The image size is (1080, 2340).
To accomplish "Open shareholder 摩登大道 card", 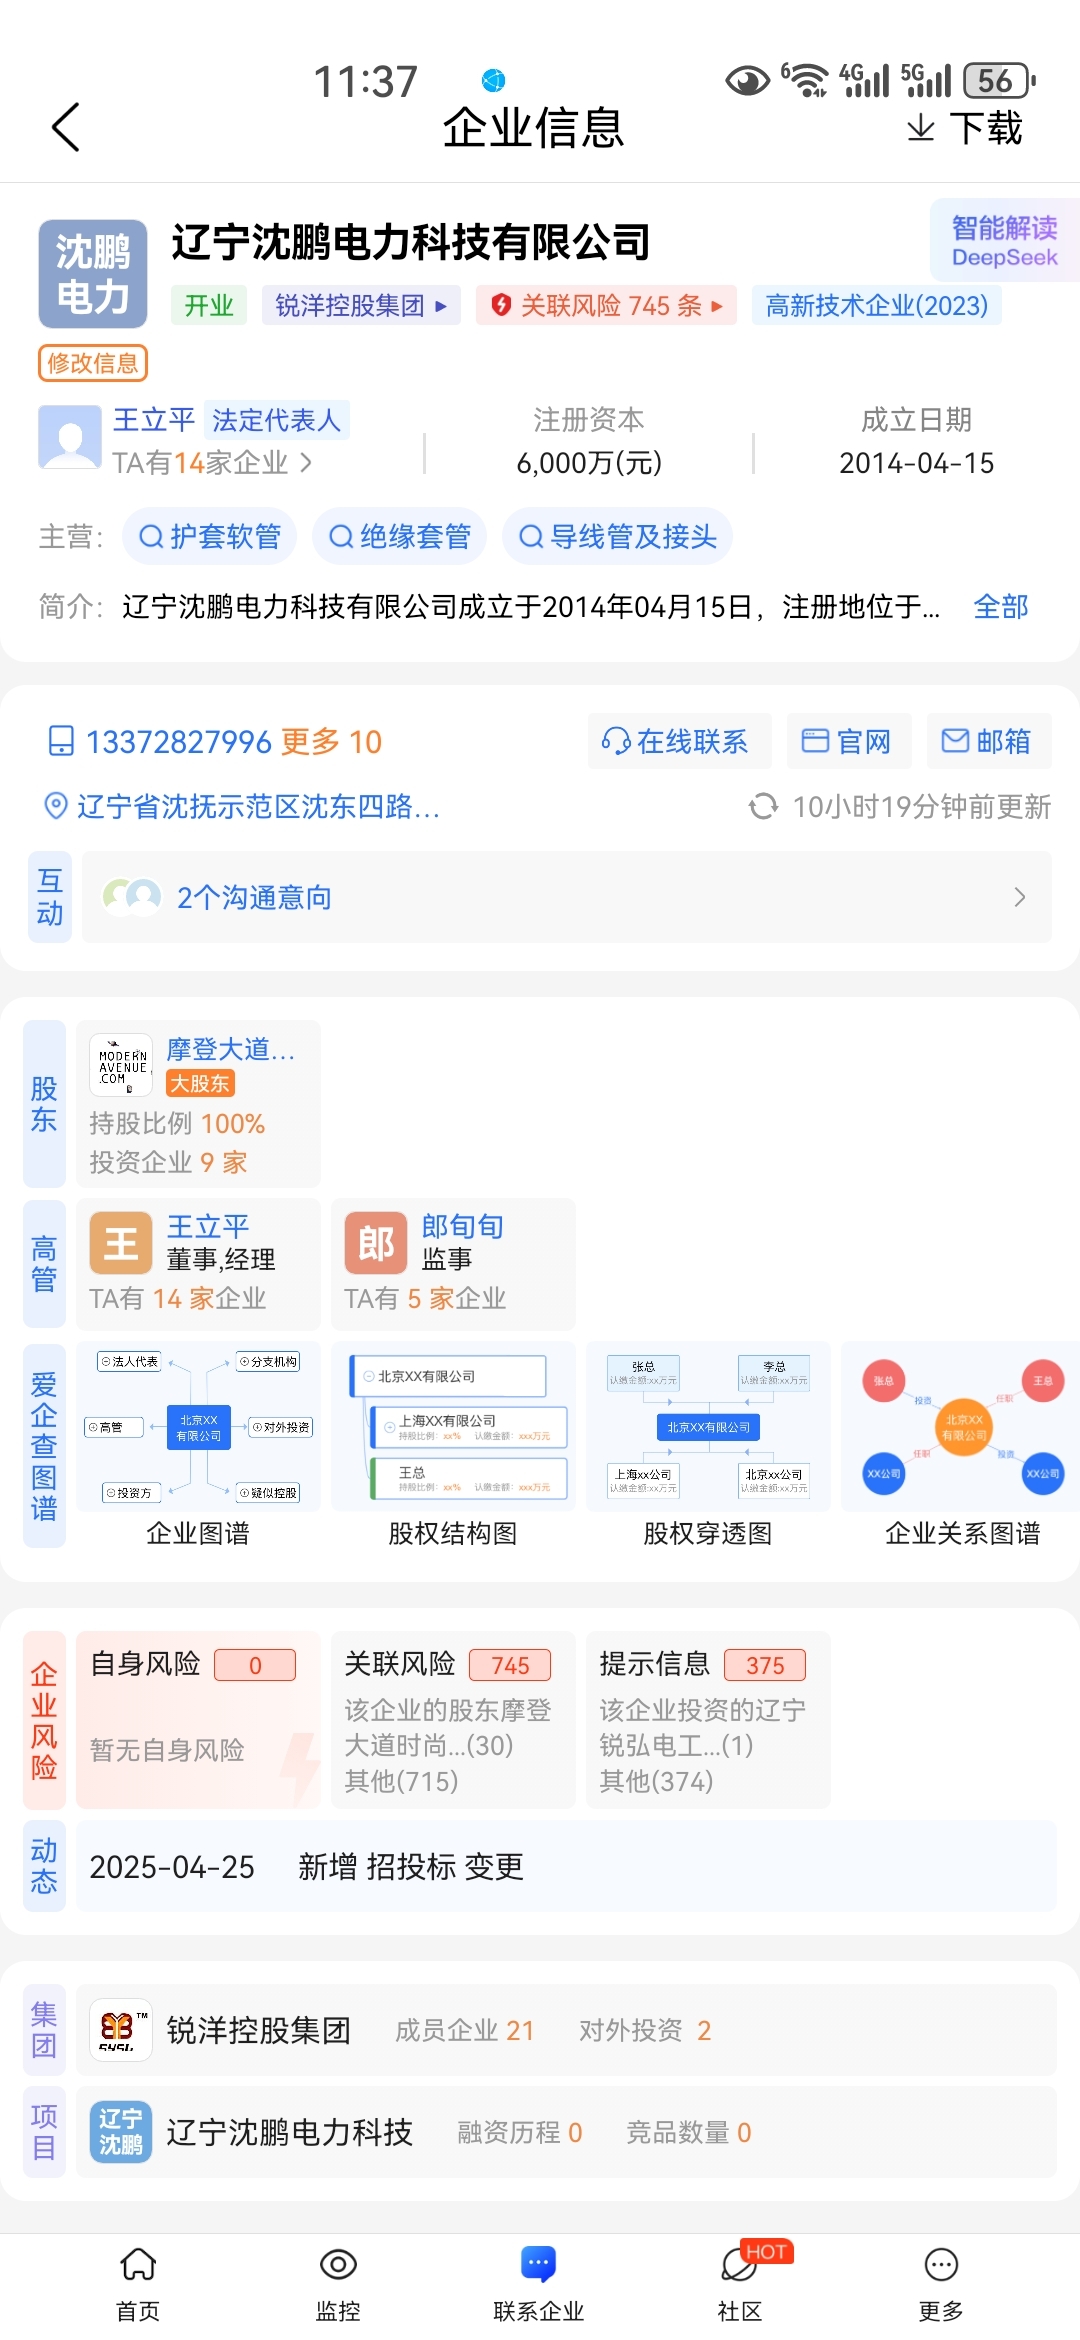I will coord(198,1103).
